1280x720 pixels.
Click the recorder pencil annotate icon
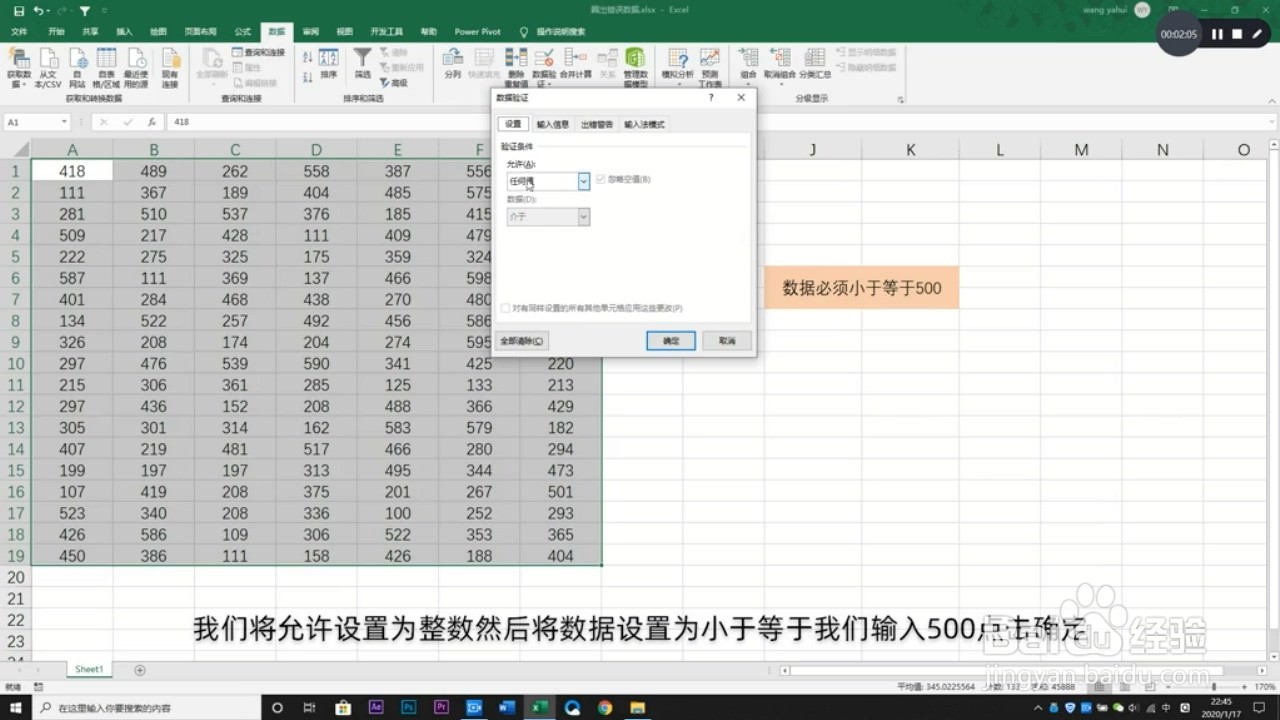point(1258,34)
